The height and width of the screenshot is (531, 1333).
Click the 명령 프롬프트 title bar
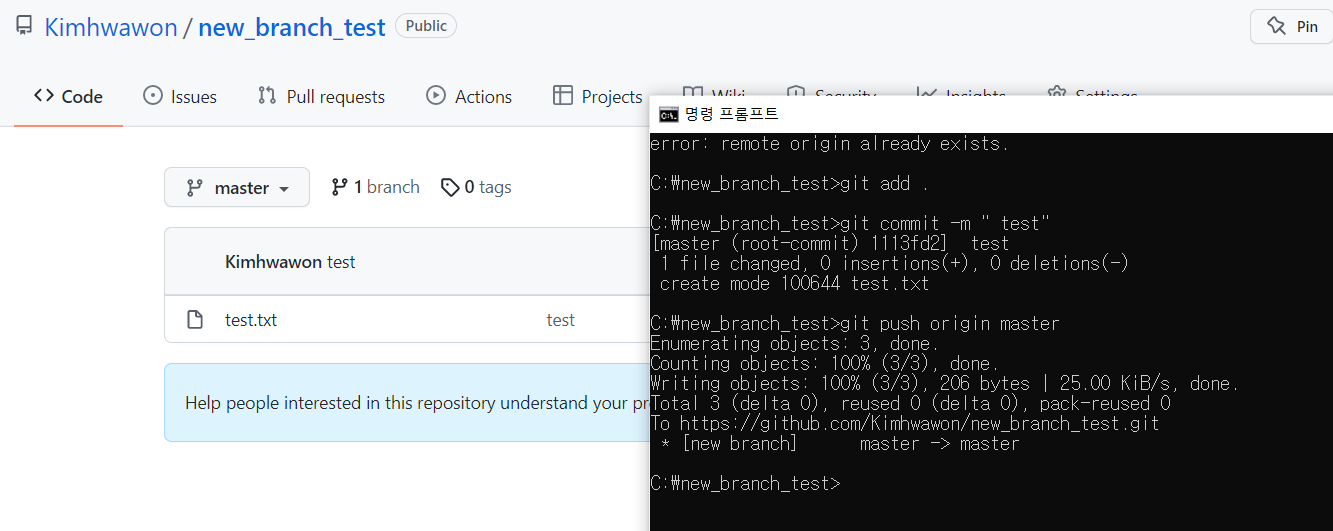pyautogui.click(x=991, y=114)
